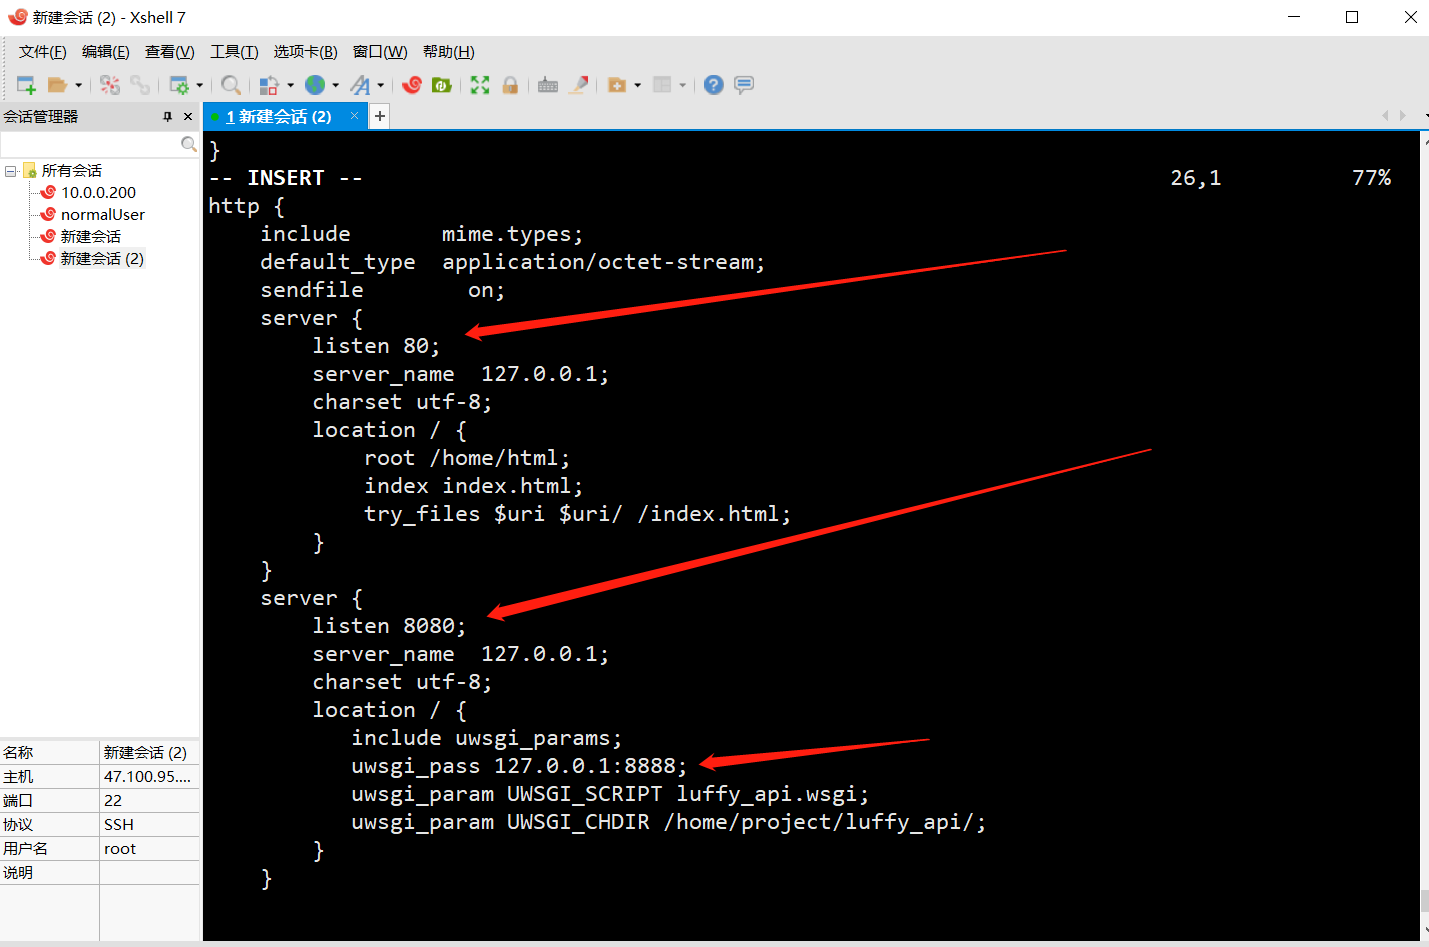Open the globe encoding dropdown arrow
Screen dimensions: 1429x947
[336, 85]
